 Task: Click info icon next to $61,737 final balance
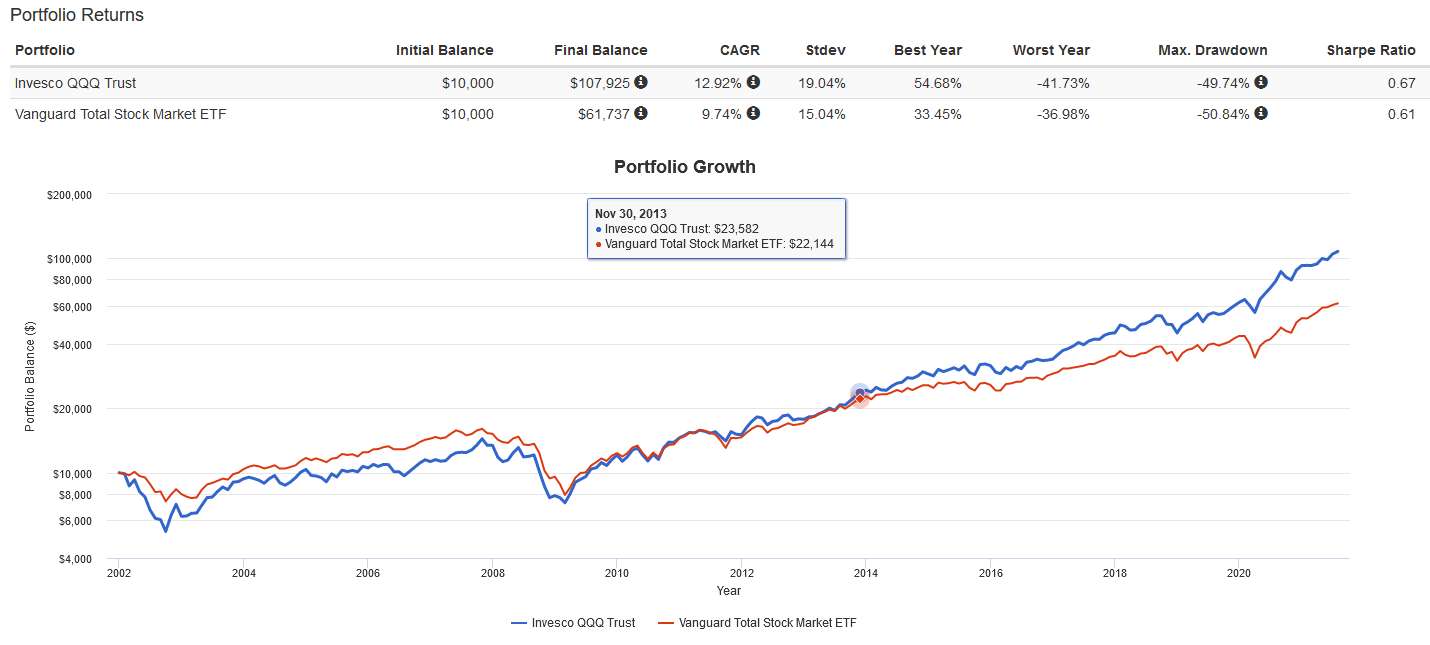[641, 113]
